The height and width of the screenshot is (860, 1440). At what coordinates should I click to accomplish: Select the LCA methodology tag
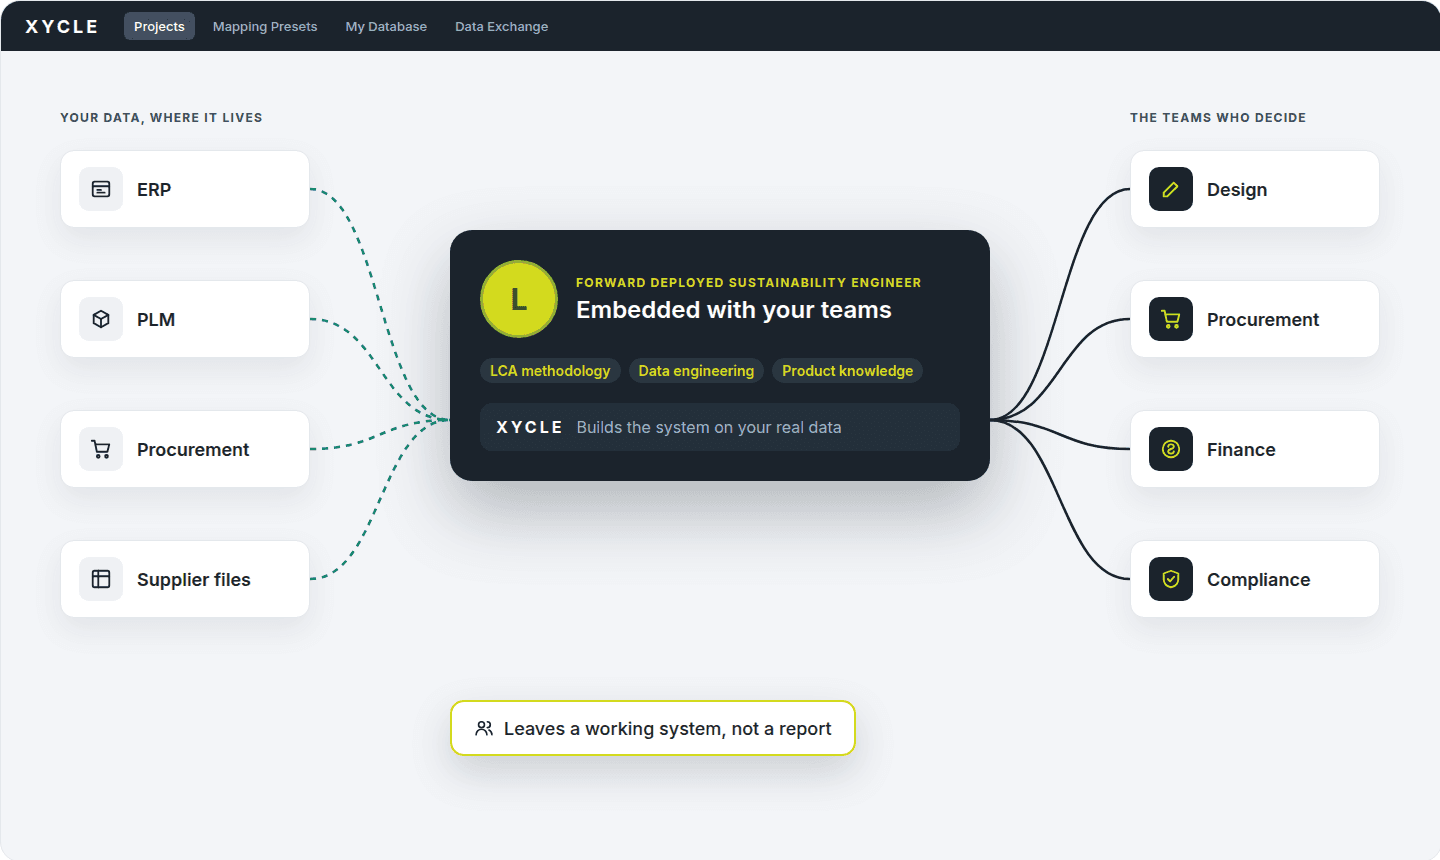pos(550,371)
